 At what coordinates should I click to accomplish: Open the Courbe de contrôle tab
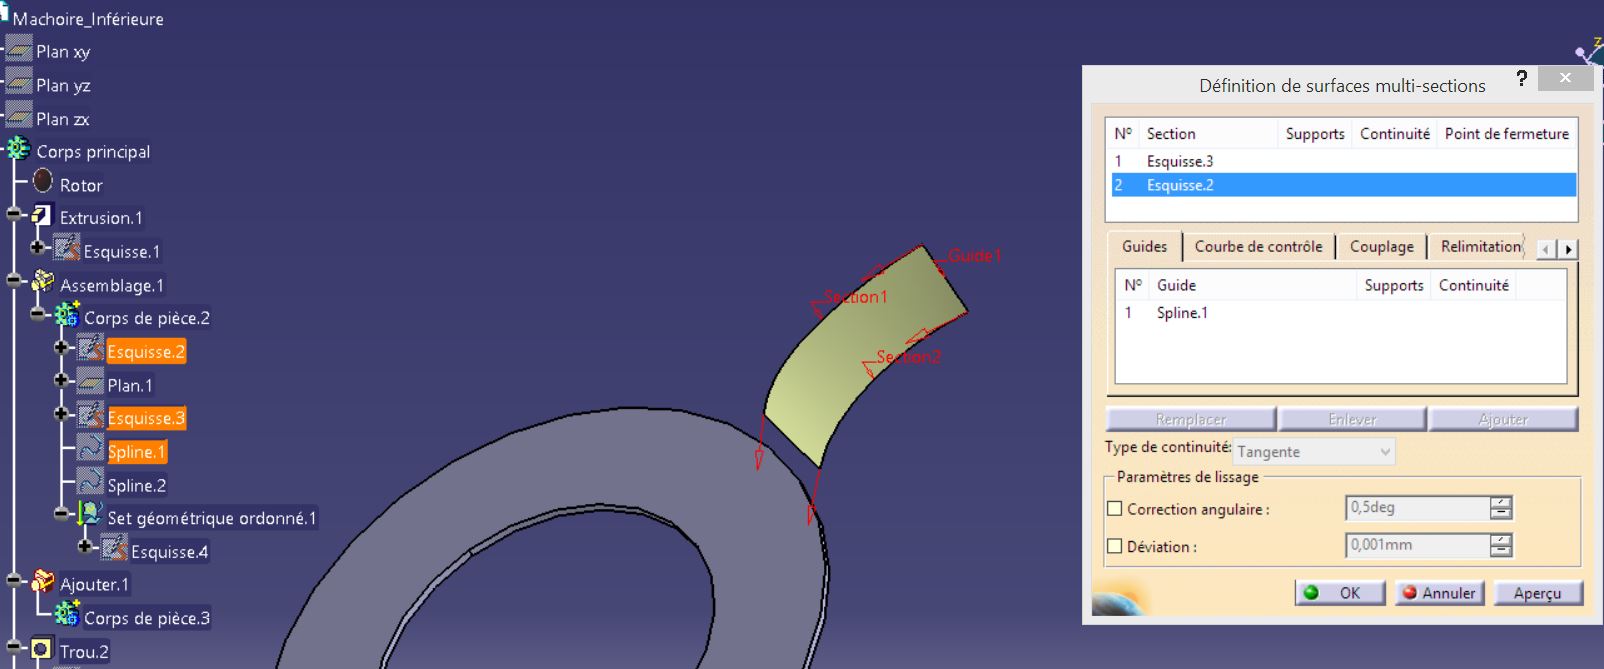[1258, 247]
